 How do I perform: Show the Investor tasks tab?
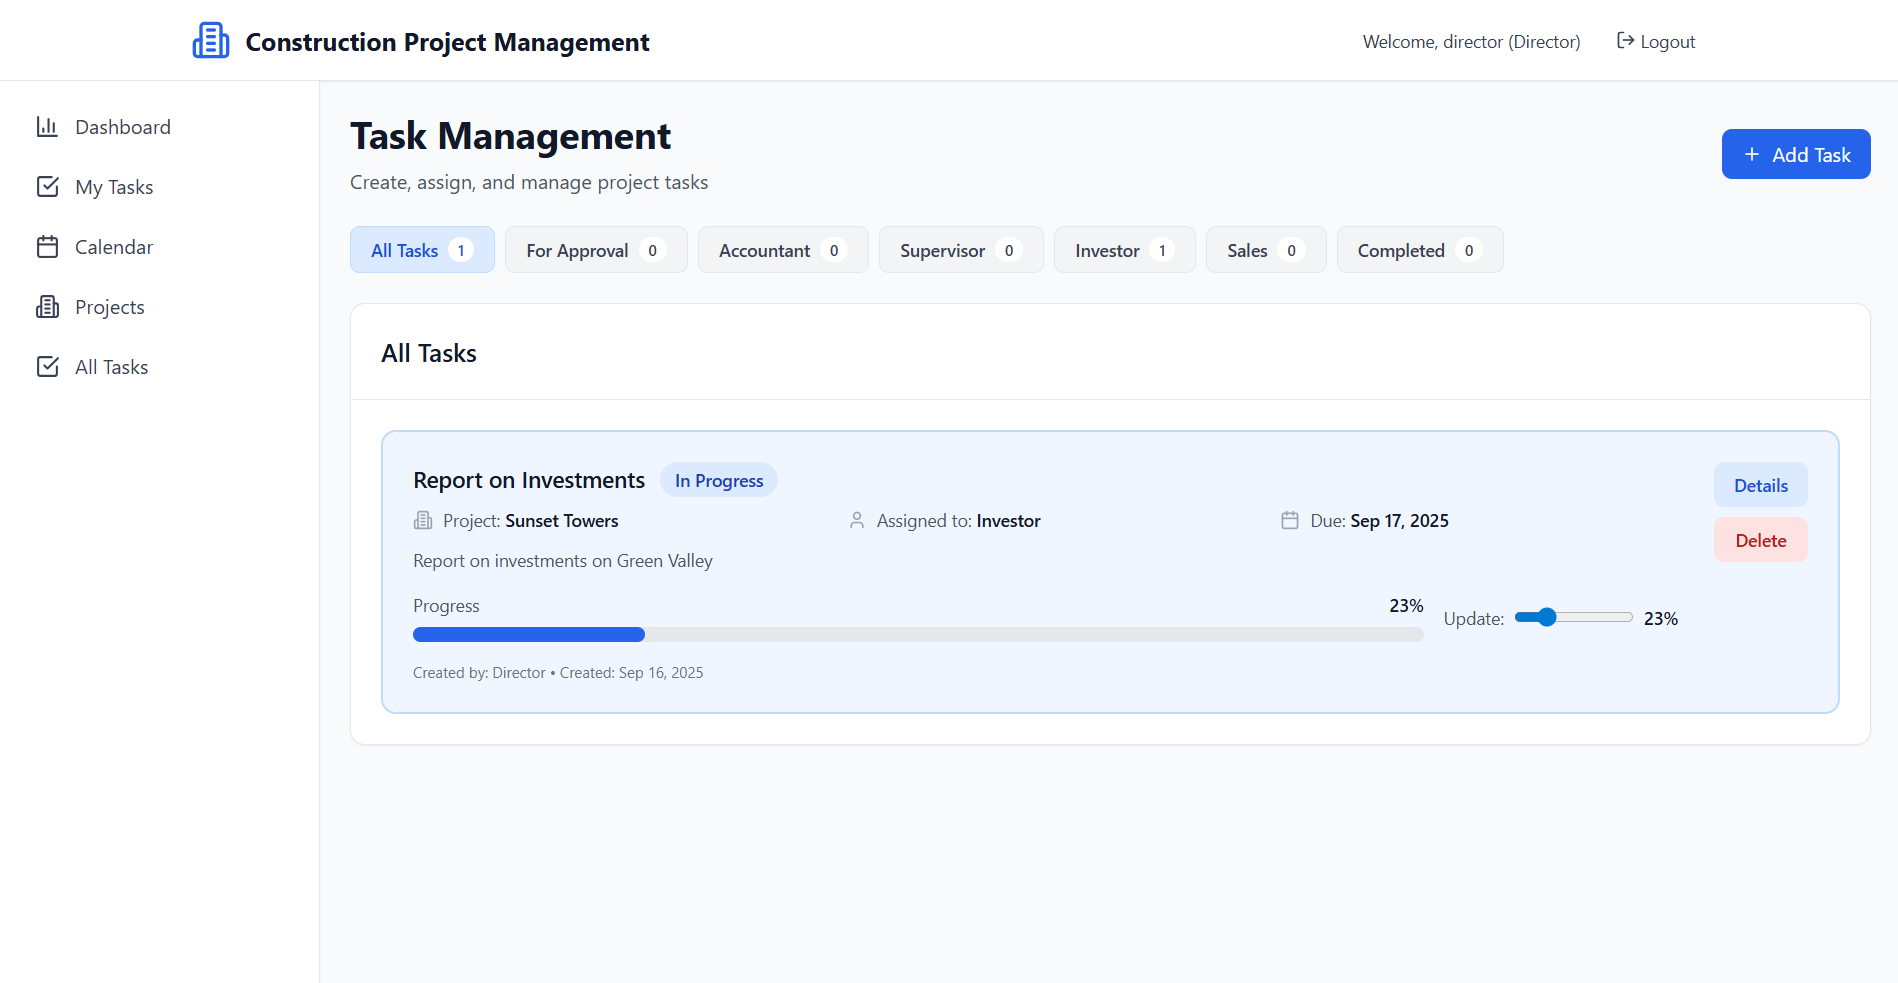1123,250
